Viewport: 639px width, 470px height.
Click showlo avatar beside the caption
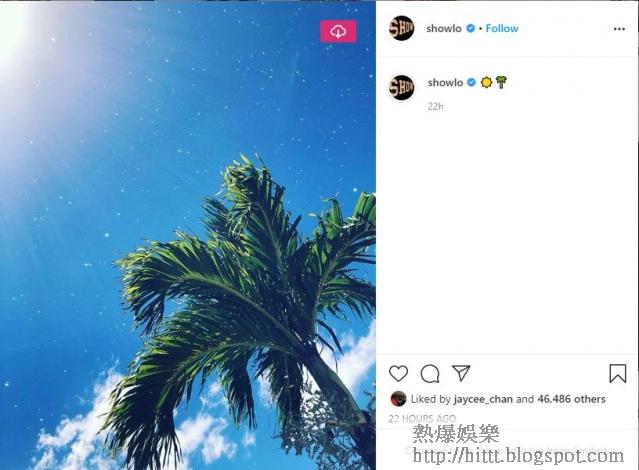(401, 87)
